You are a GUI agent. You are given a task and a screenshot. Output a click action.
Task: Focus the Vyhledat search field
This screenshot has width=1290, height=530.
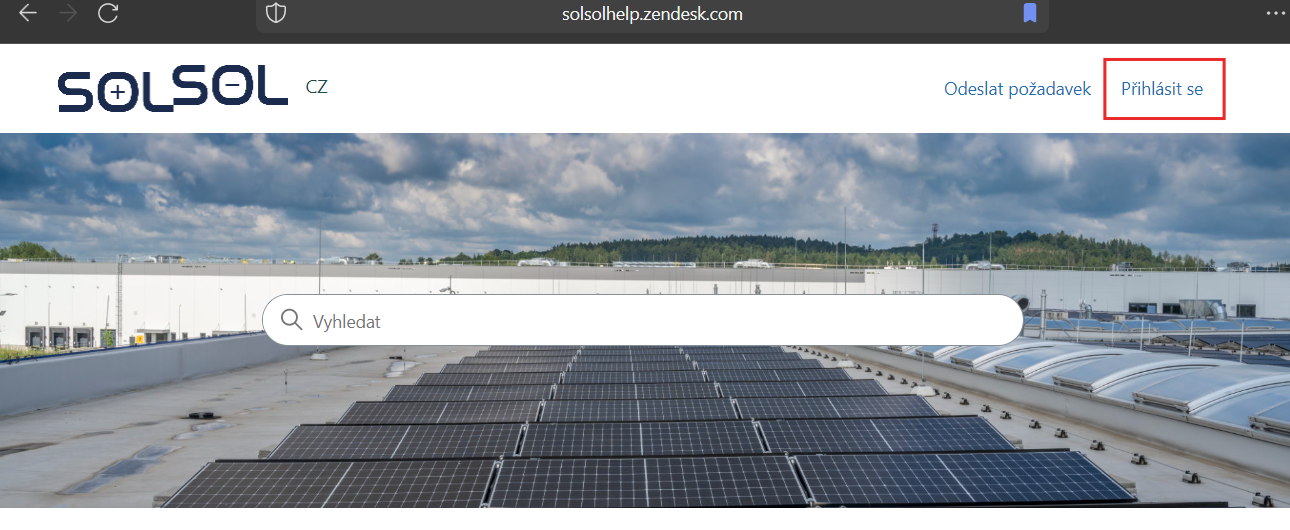click(643, 320)
